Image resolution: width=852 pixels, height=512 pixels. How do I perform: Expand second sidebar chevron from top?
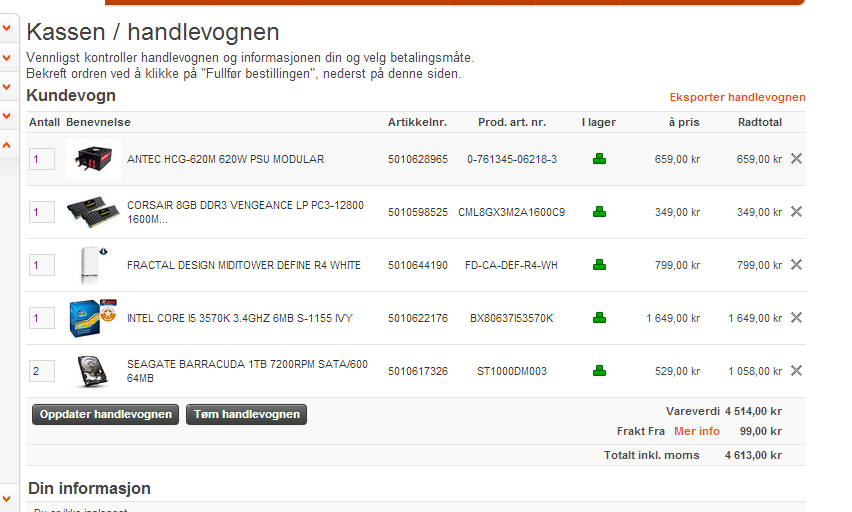tap(7, 57)
